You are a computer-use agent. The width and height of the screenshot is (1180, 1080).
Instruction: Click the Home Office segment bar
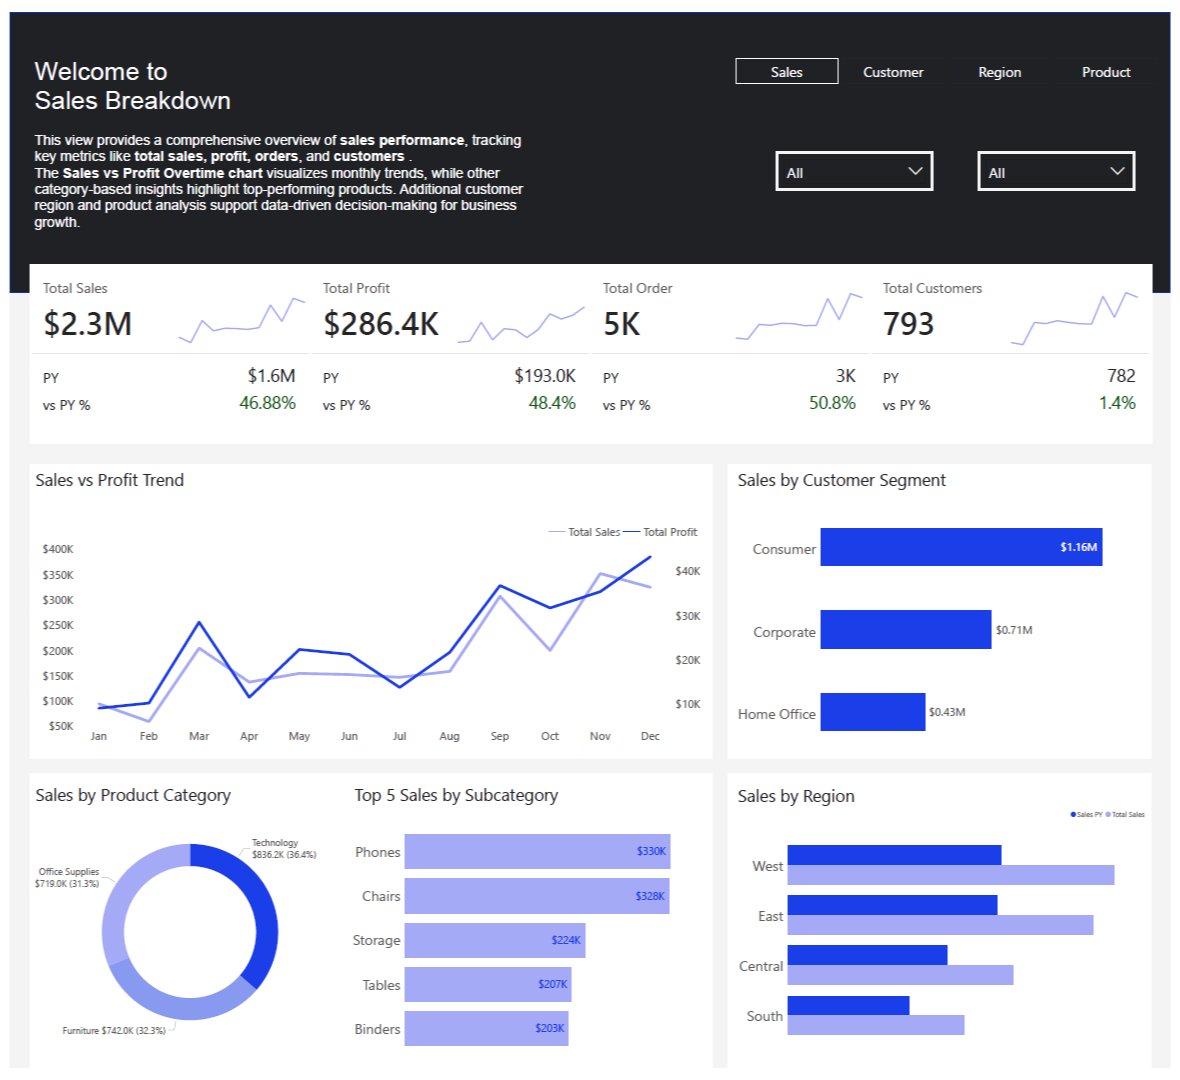(872, 713)
